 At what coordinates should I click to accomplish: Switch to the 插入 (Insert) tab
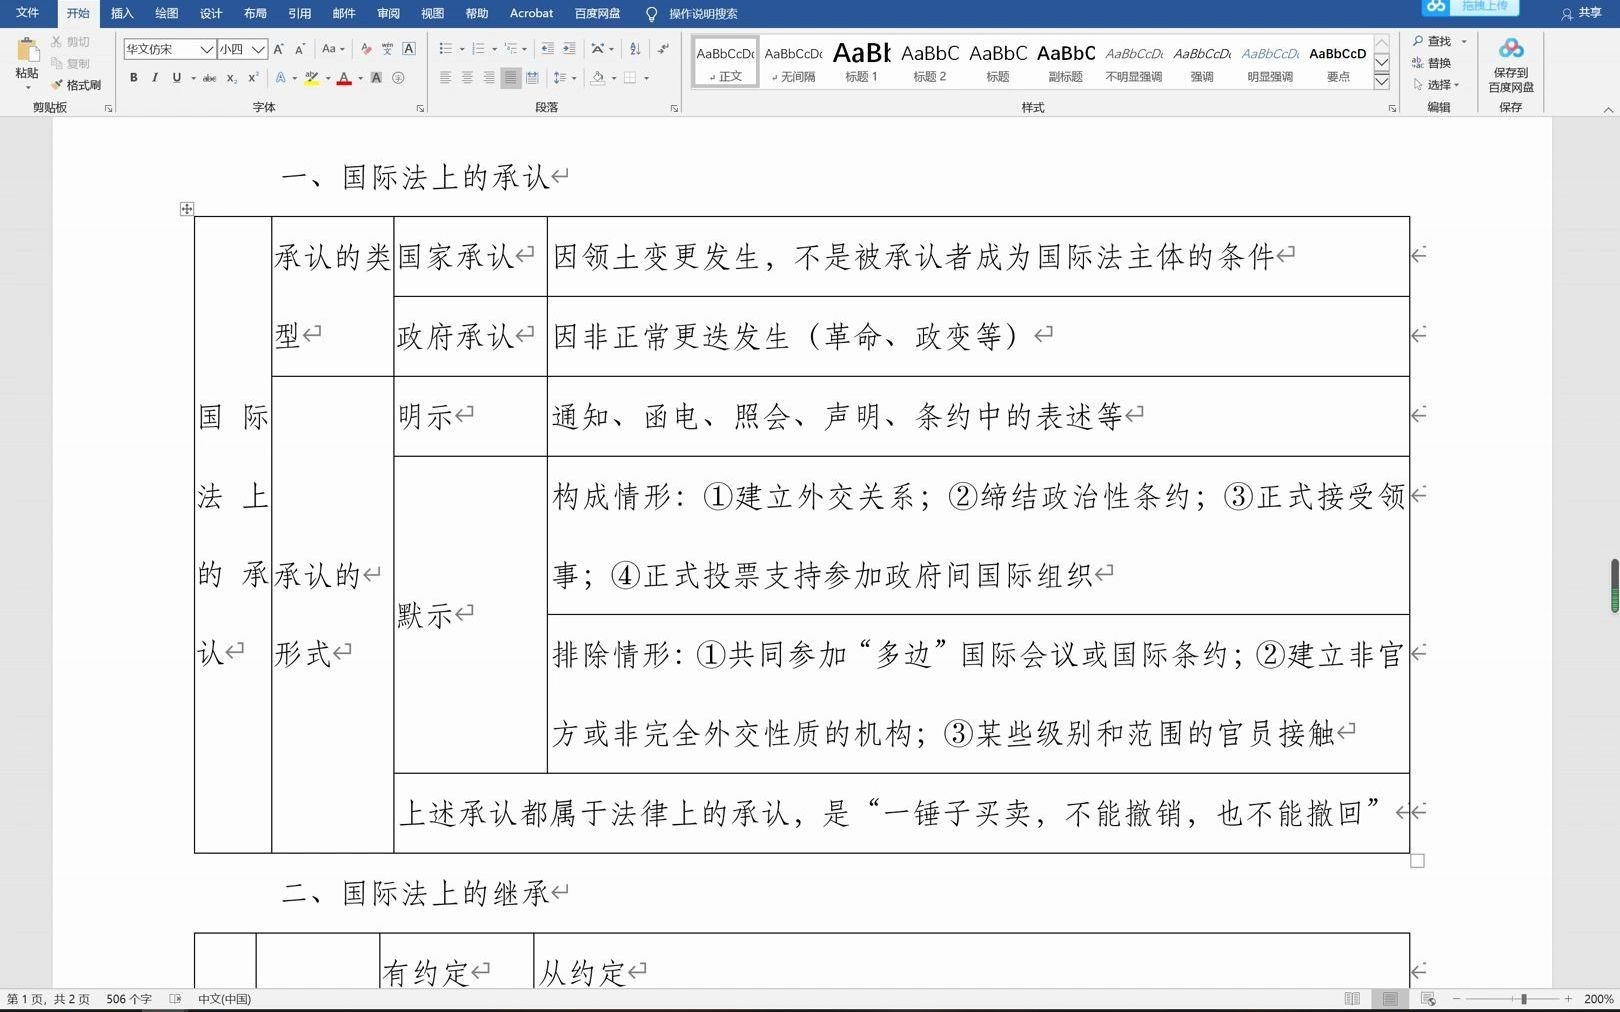coord(122,13)
